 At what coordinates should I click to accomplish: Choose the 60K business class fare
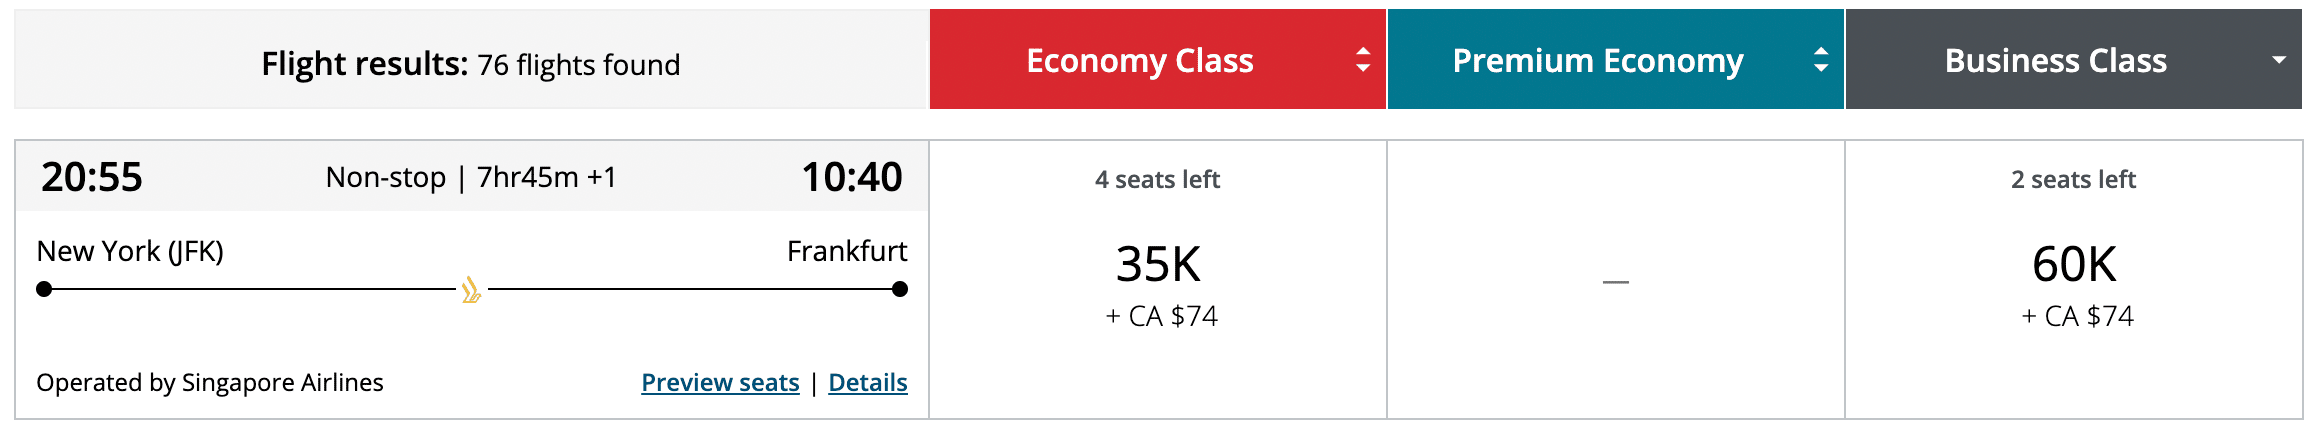pyautogui.click(x=2074, y=265)
